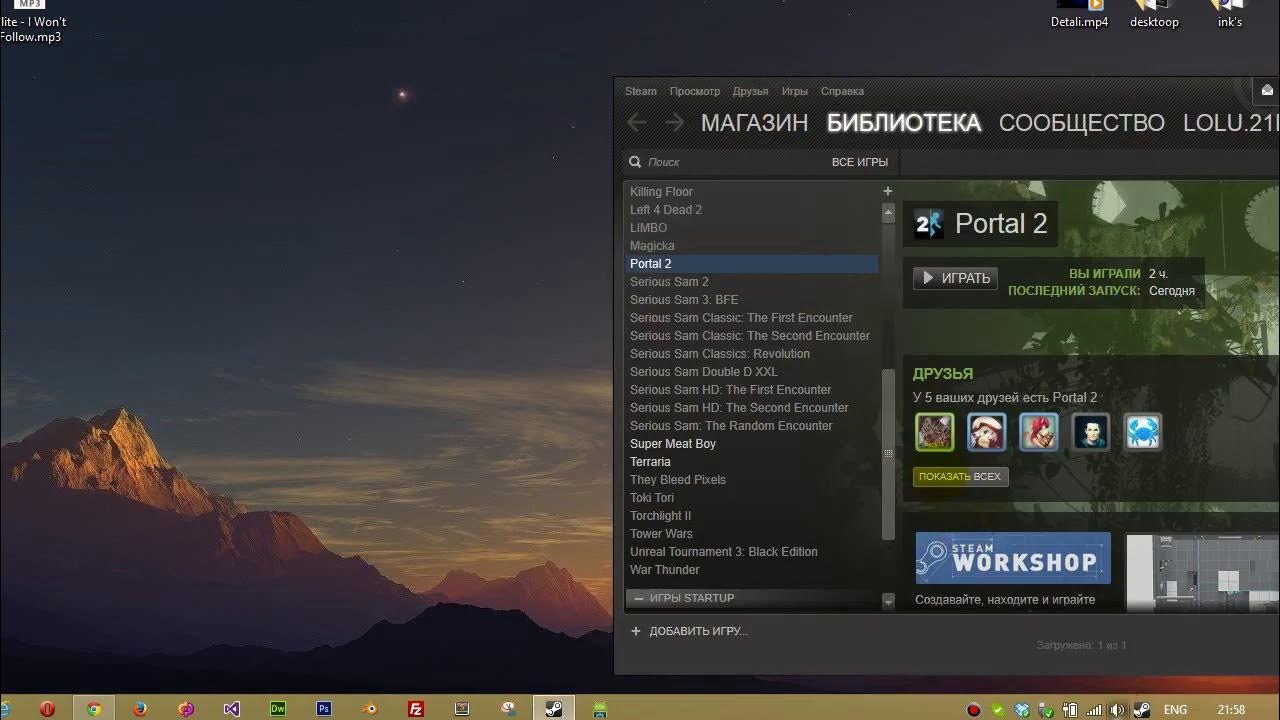Select Super Meat Boy
The image size is (1280, 720).
(x=673, y=443)
